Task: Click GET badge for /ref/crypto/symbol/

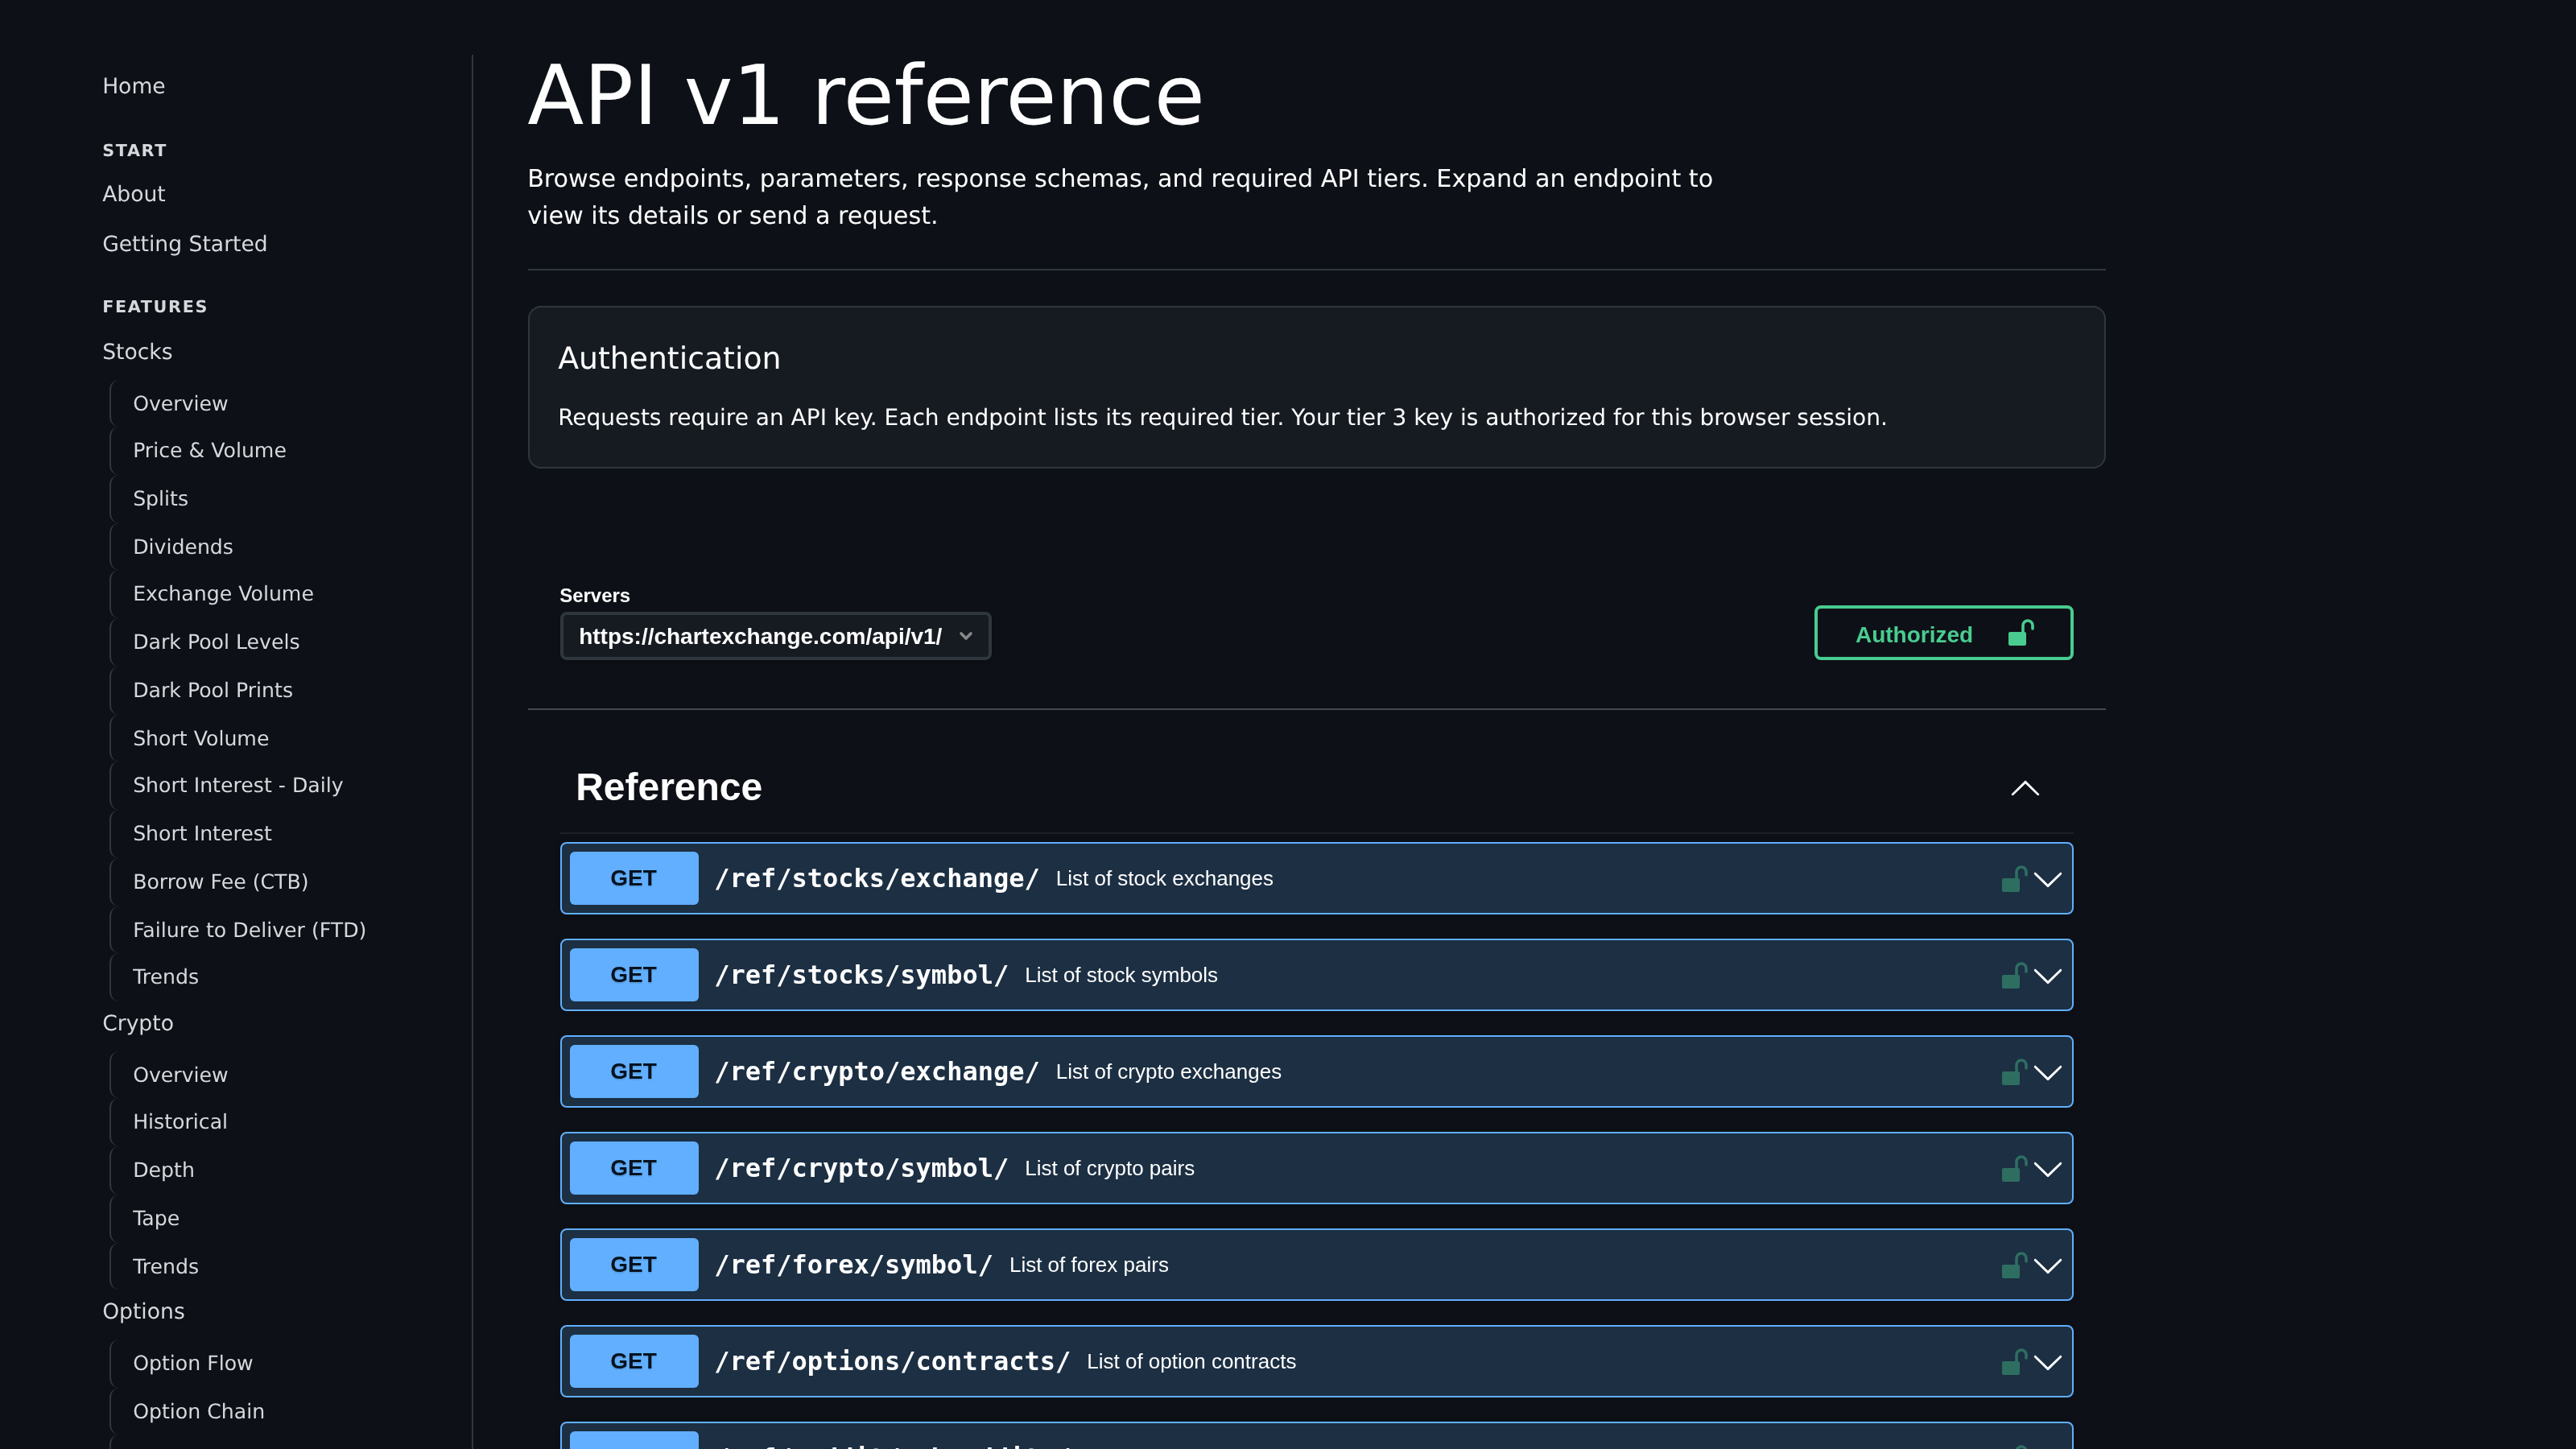Action: pos(634,1168)
